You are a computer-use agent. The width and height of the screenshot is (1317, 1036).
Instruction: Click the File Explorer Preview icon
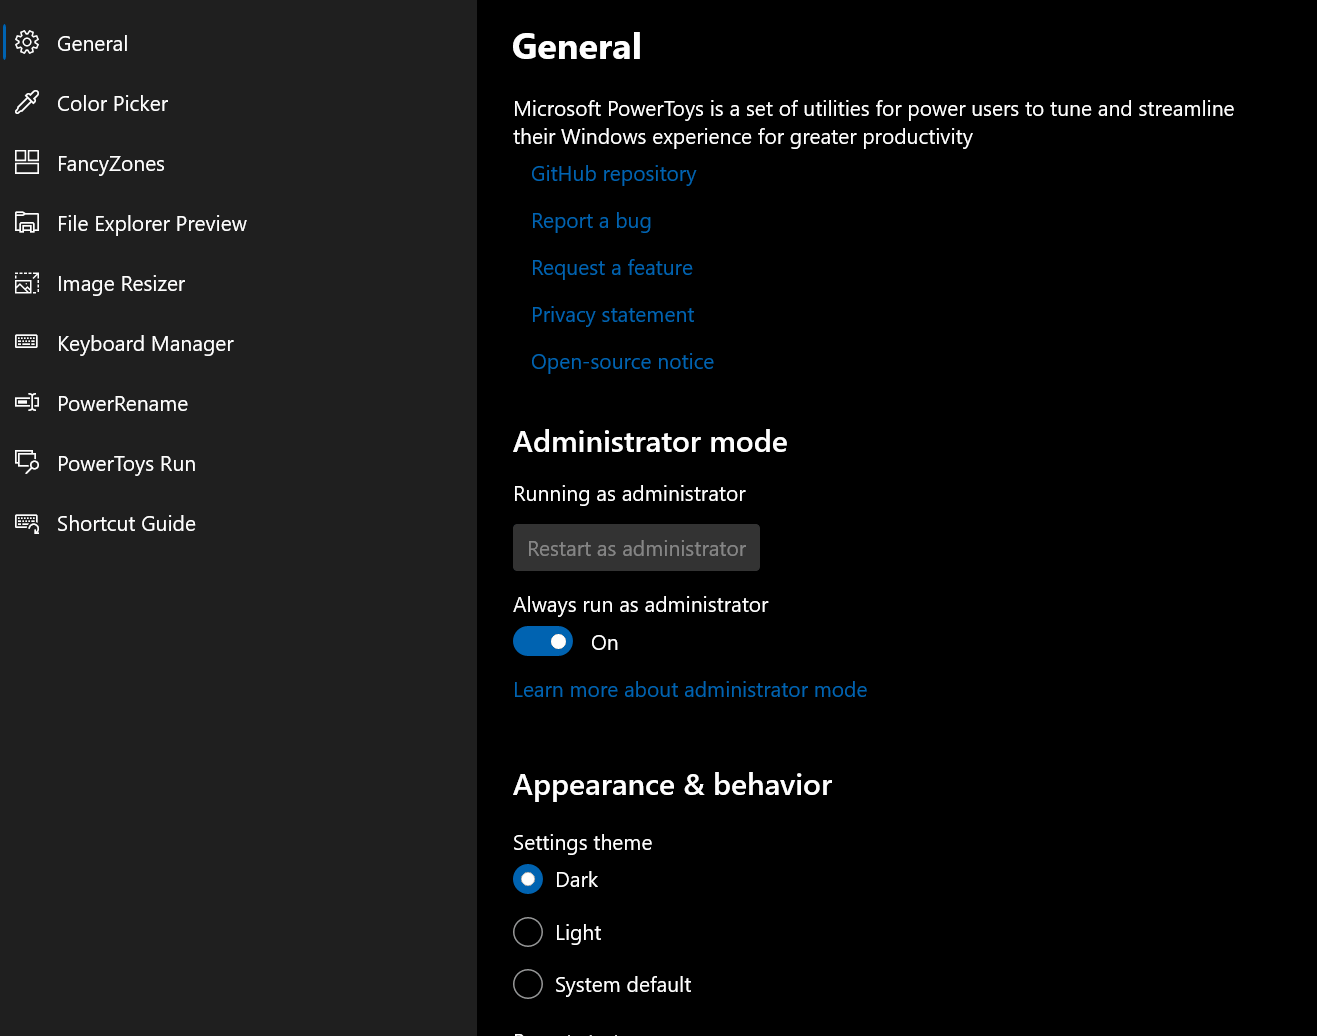click(27, 222)
